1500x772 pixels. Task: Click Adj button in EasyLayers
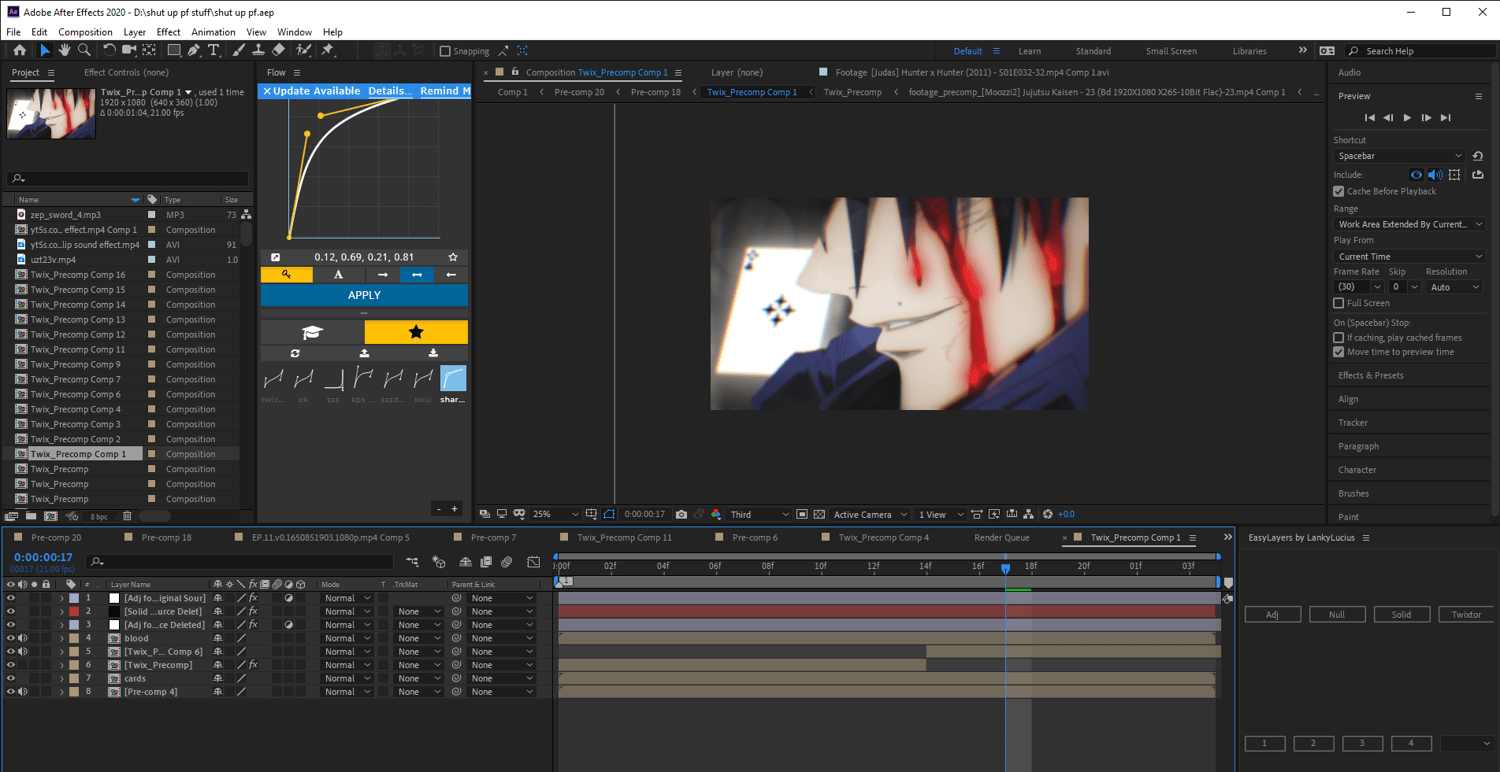click(1272, 614)
